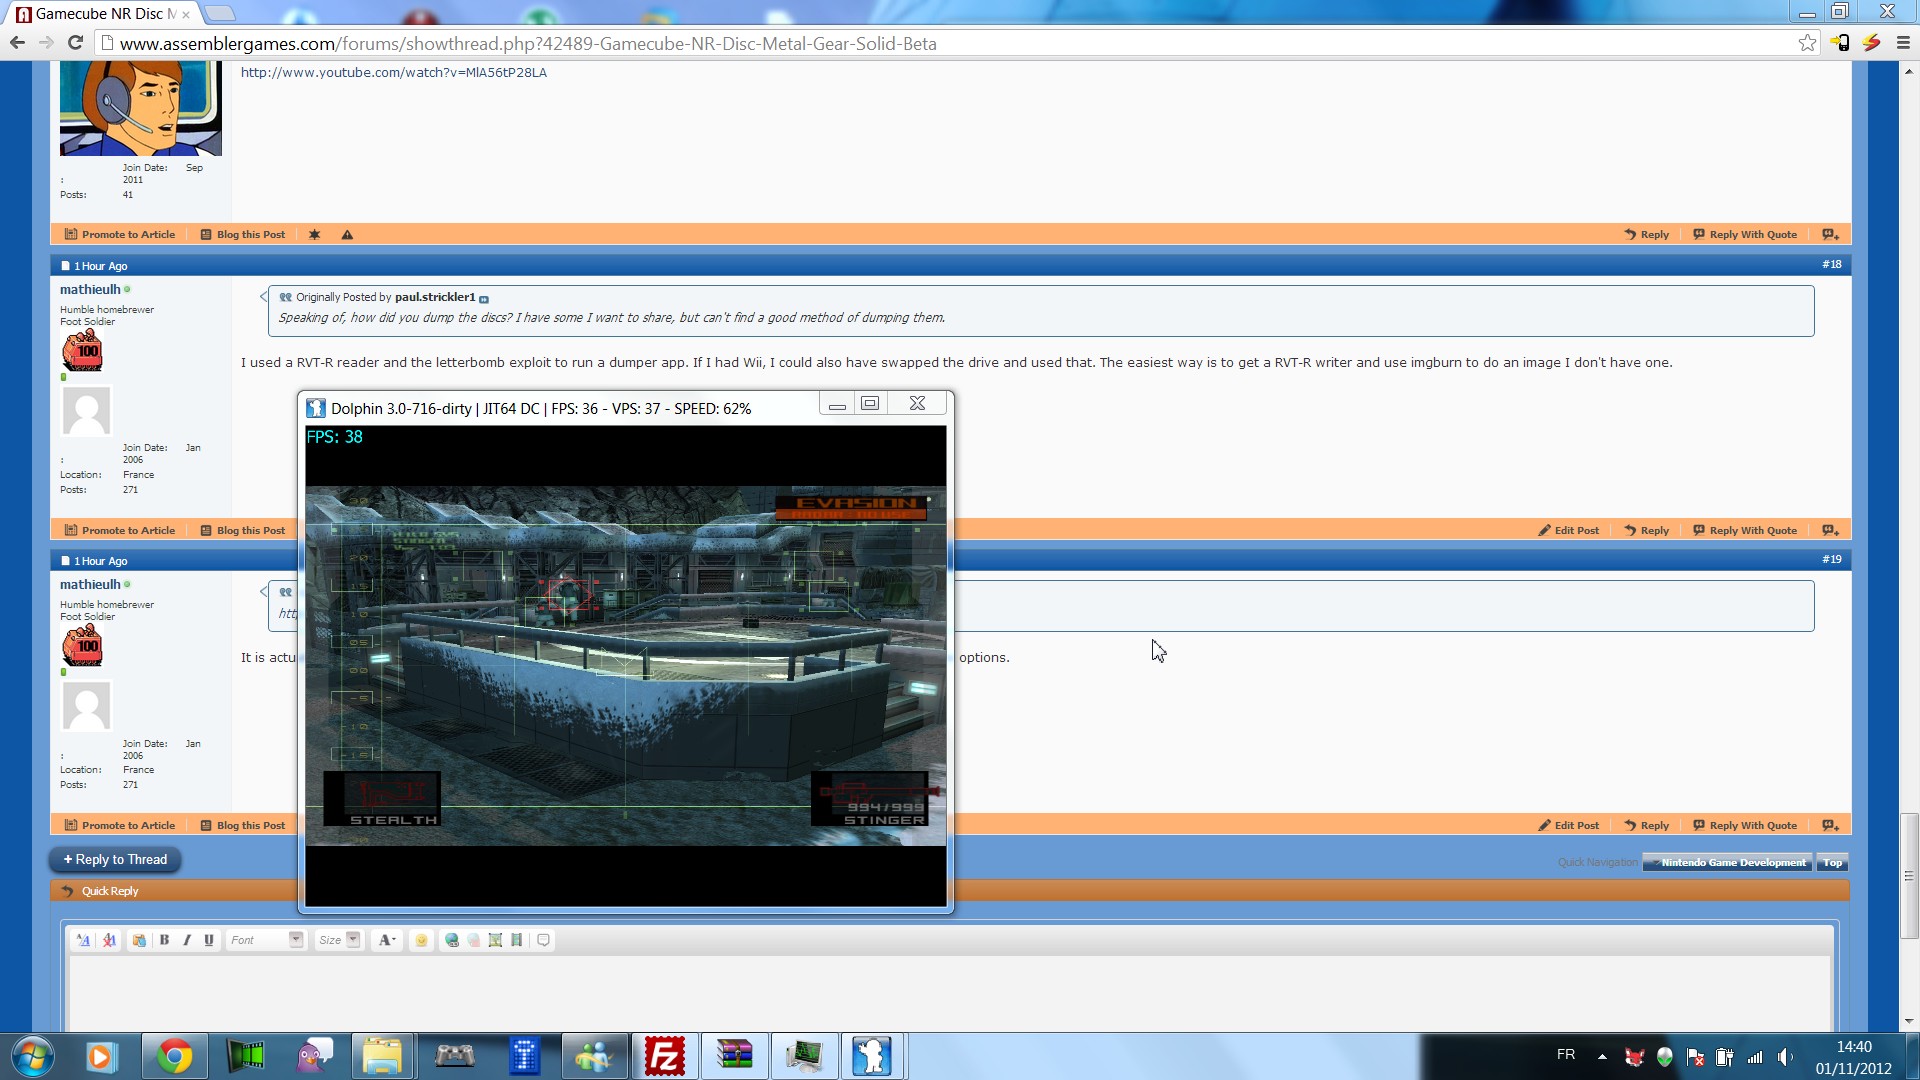
Task: Open the #19 post permalink
Action: point(1831,559)
